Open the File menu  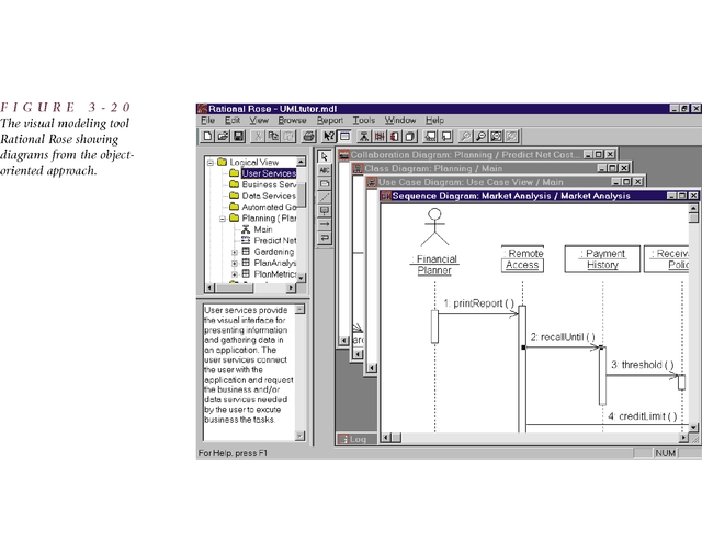point(208,120)
